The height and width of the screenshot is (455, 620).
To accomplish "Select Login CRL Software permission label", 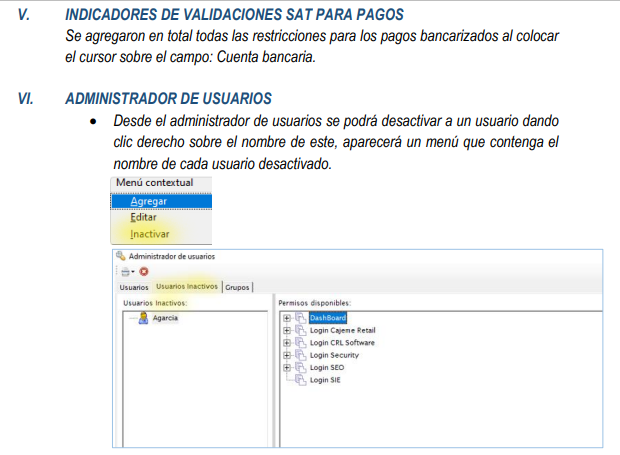I will tap(342, 343).
